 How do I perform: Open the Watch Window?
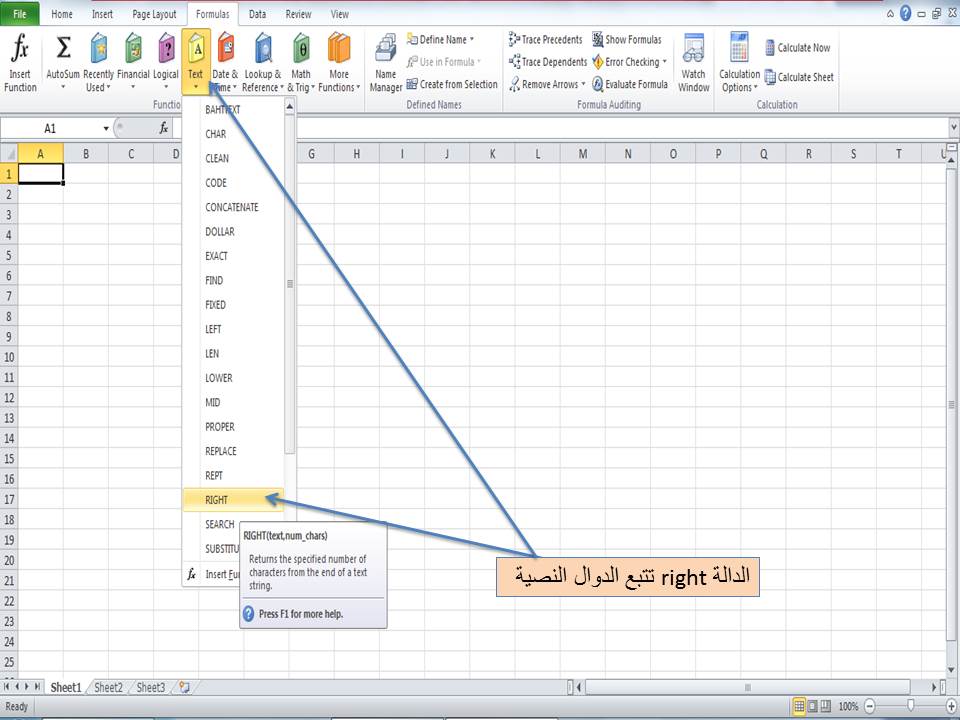[693, 64]
